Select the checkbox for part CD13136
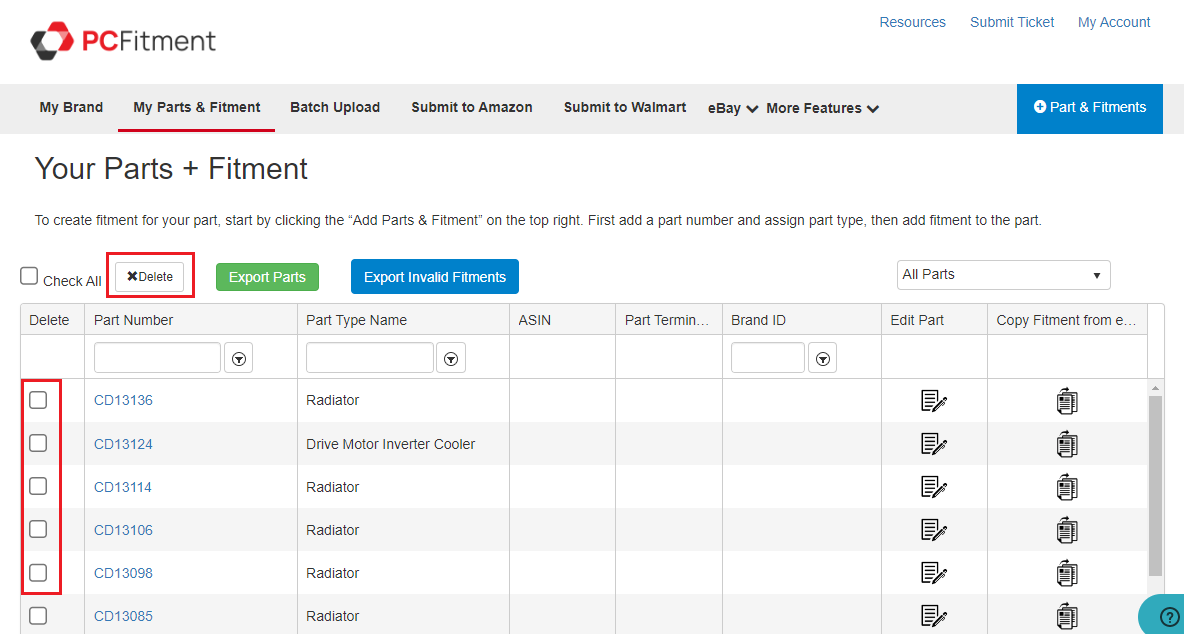The image size is (1184, 634). (x=38, y=400)
